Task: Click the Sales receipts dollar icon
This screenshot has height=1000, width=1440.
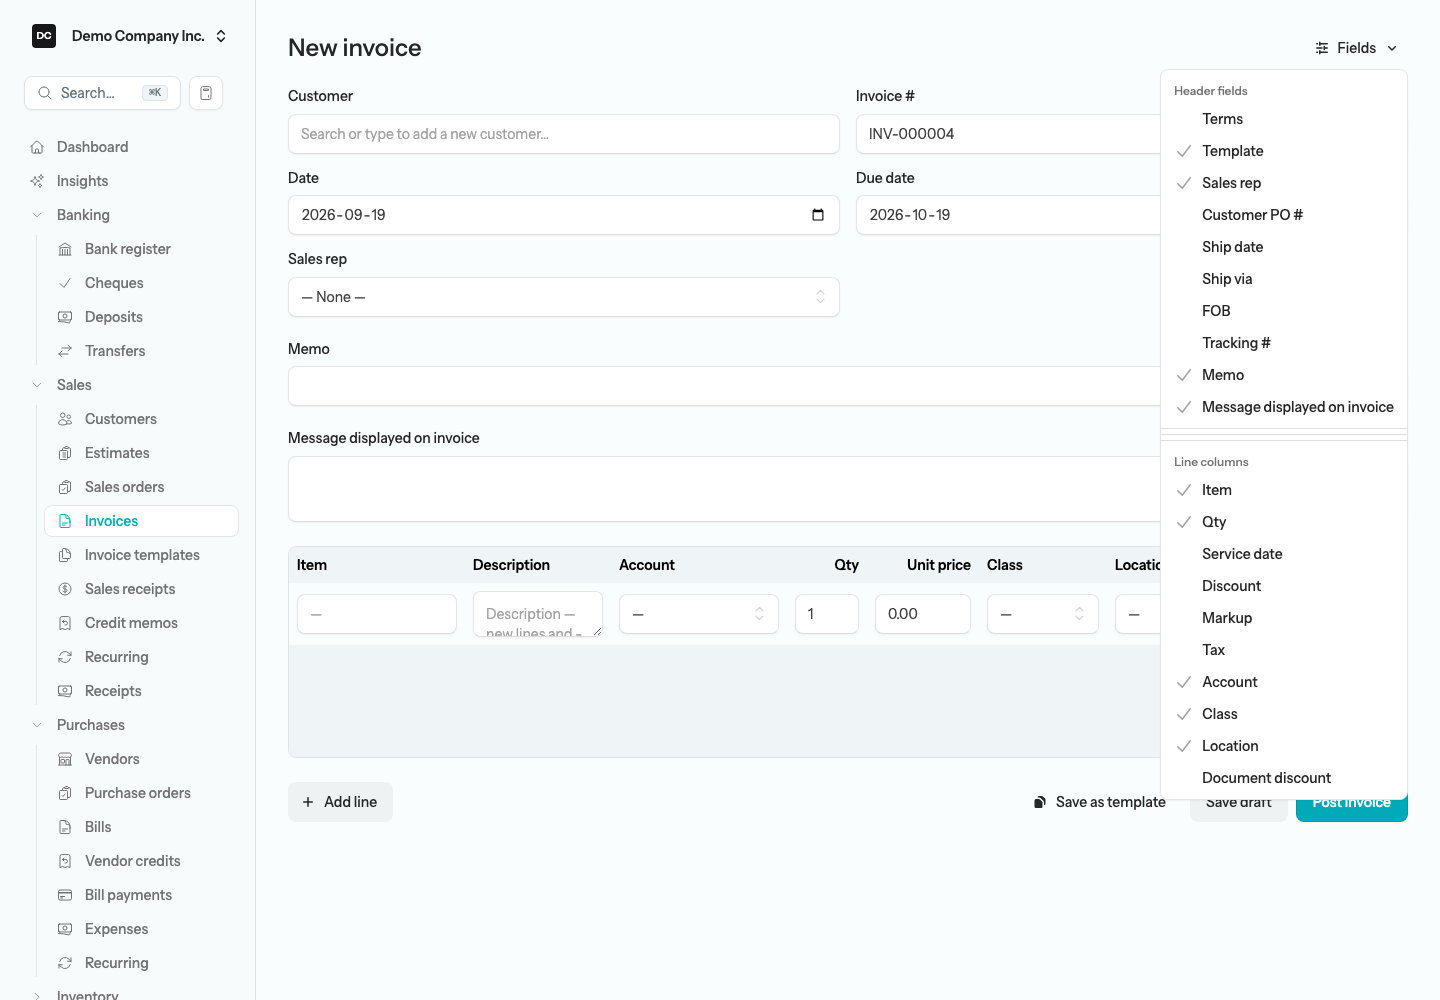Action: point(65,589)
